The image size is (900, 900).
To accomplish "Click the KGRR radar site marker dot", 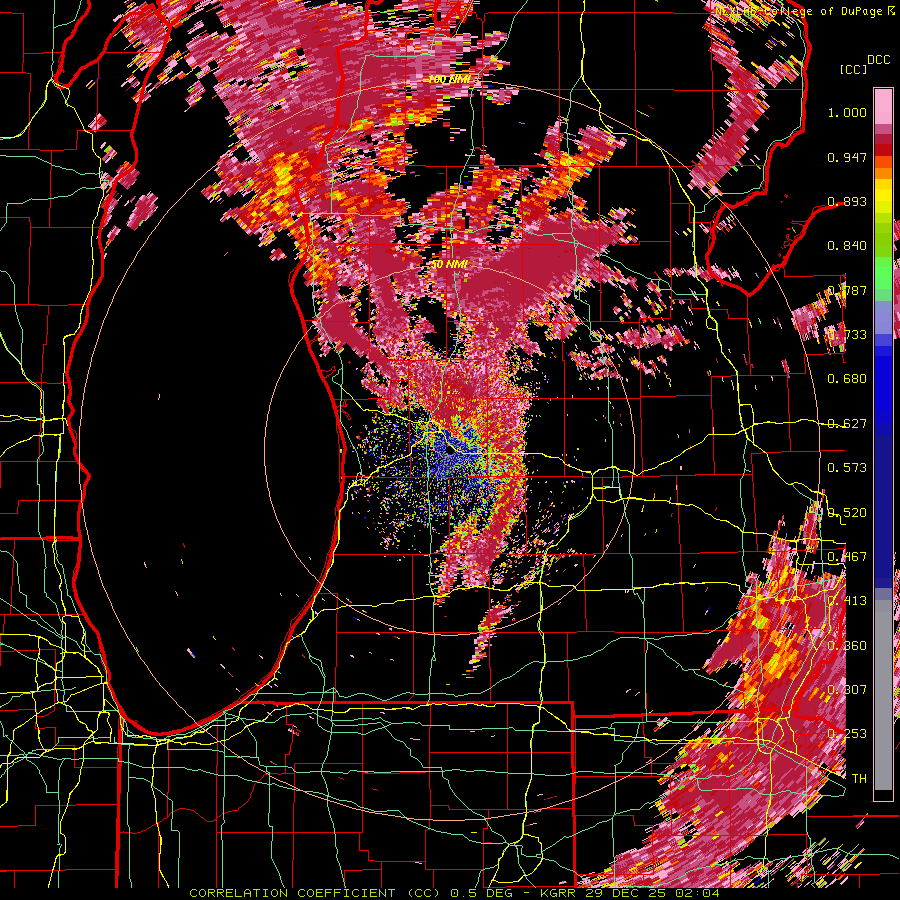I will pyautogui.click(x=450, y=451).
